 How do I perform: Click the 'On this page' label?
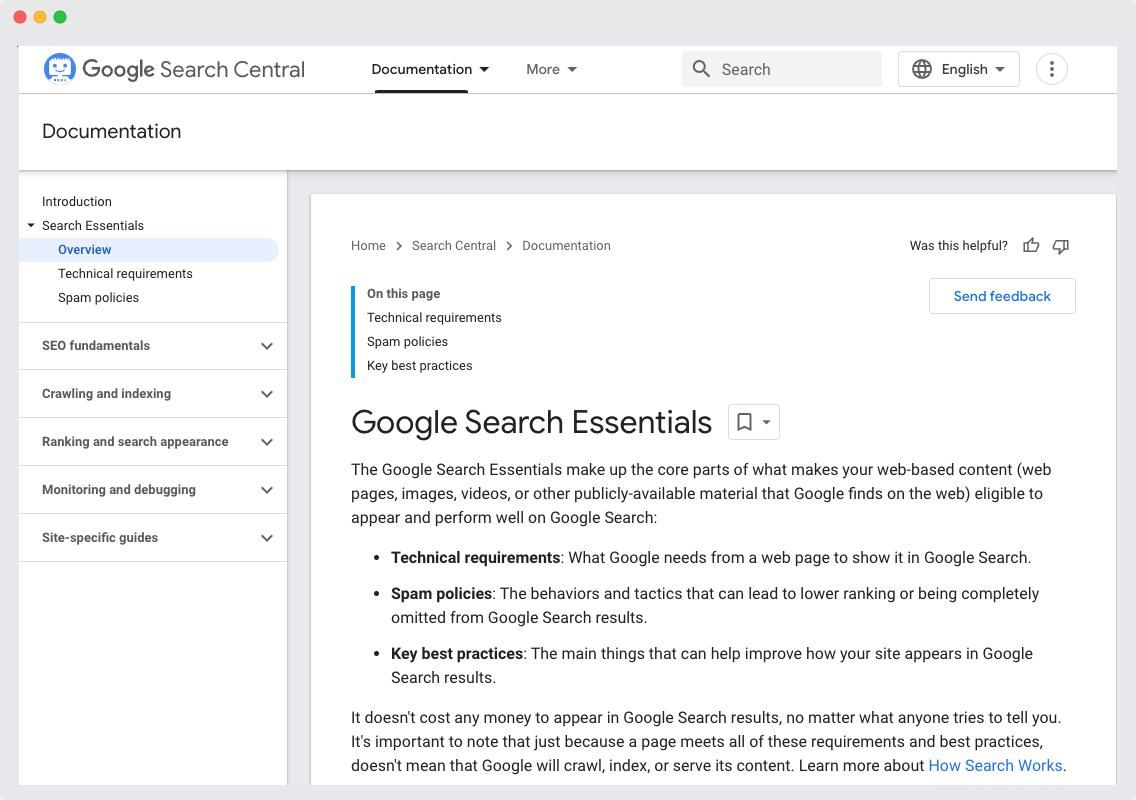(x=404, y=293)
